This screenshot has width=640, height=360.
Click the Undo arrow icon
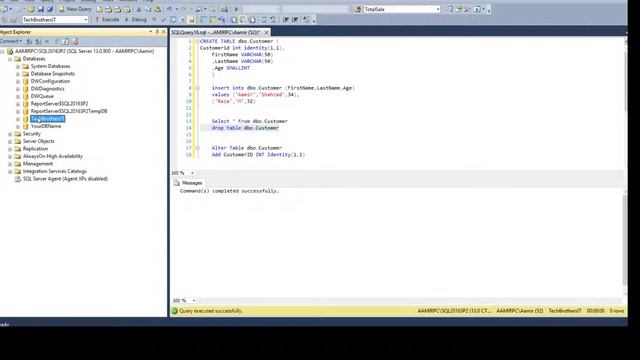coord(169,9)
